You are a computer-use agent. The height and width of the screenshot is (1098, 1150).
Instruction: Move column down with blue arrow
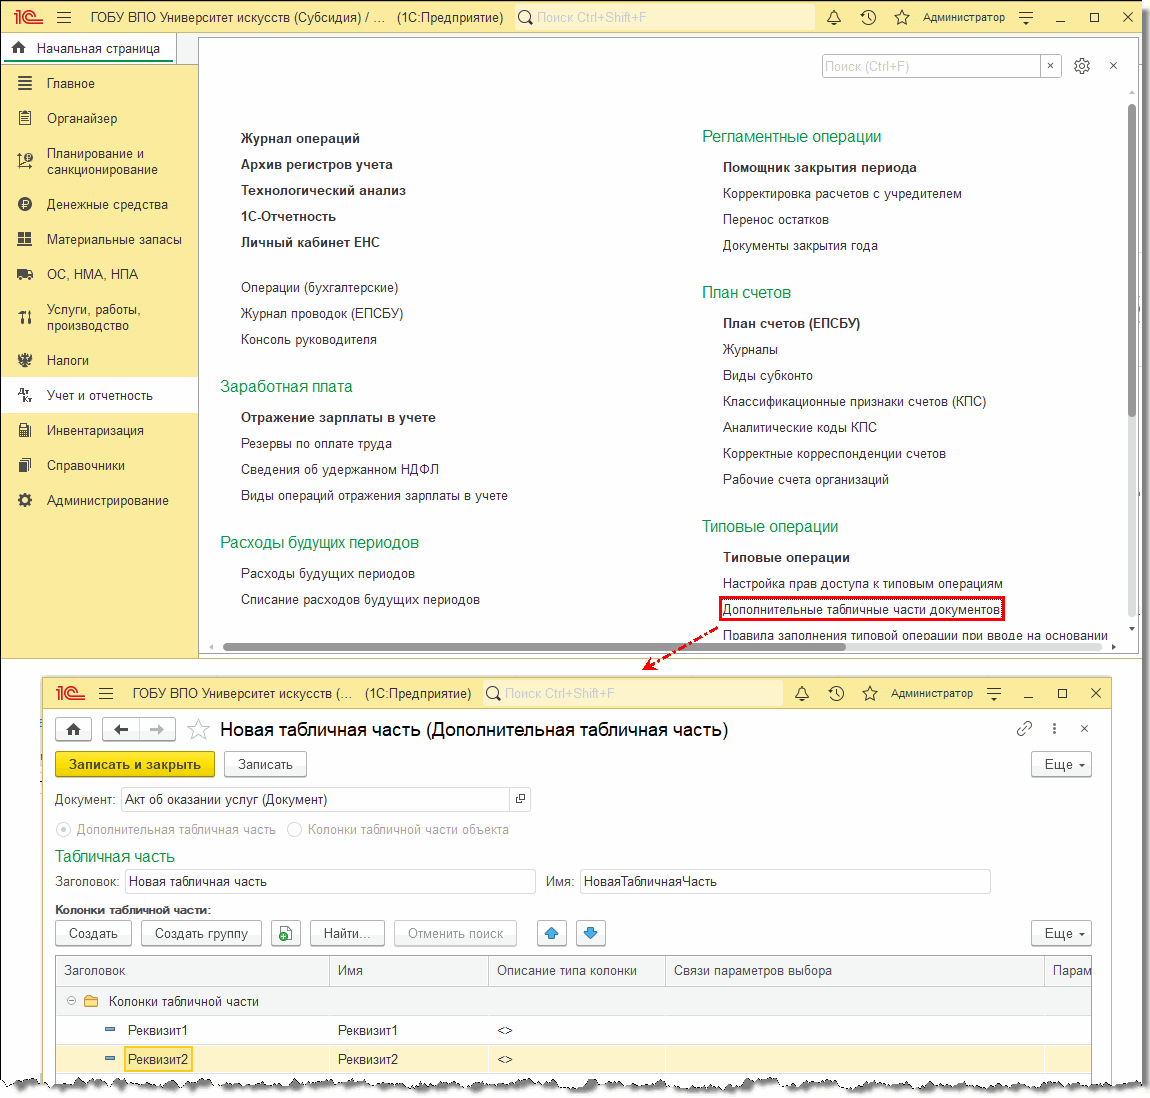pyautogui.click(x=590, y=933)
